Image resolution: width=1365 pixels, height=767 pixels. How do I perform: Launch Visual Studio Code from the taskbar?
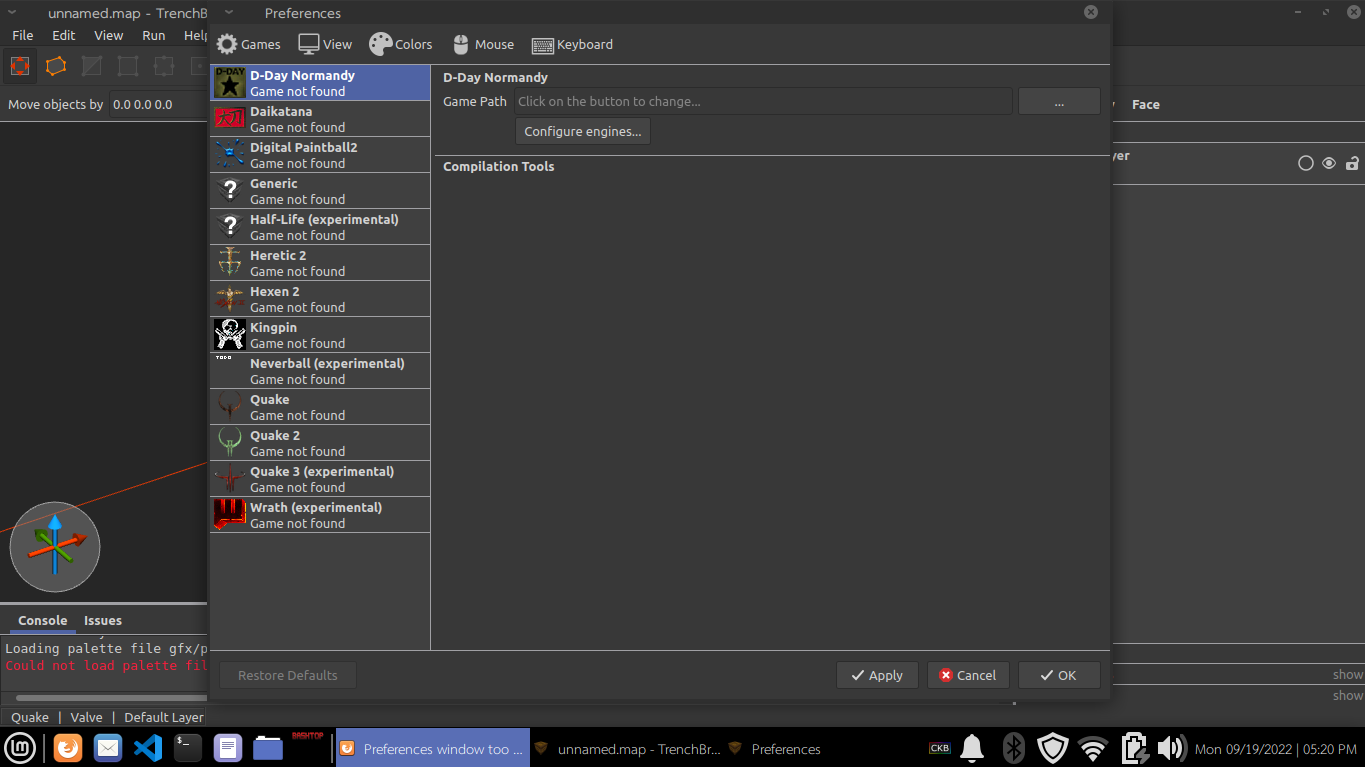pyautogui.click(x=147, y=747)
